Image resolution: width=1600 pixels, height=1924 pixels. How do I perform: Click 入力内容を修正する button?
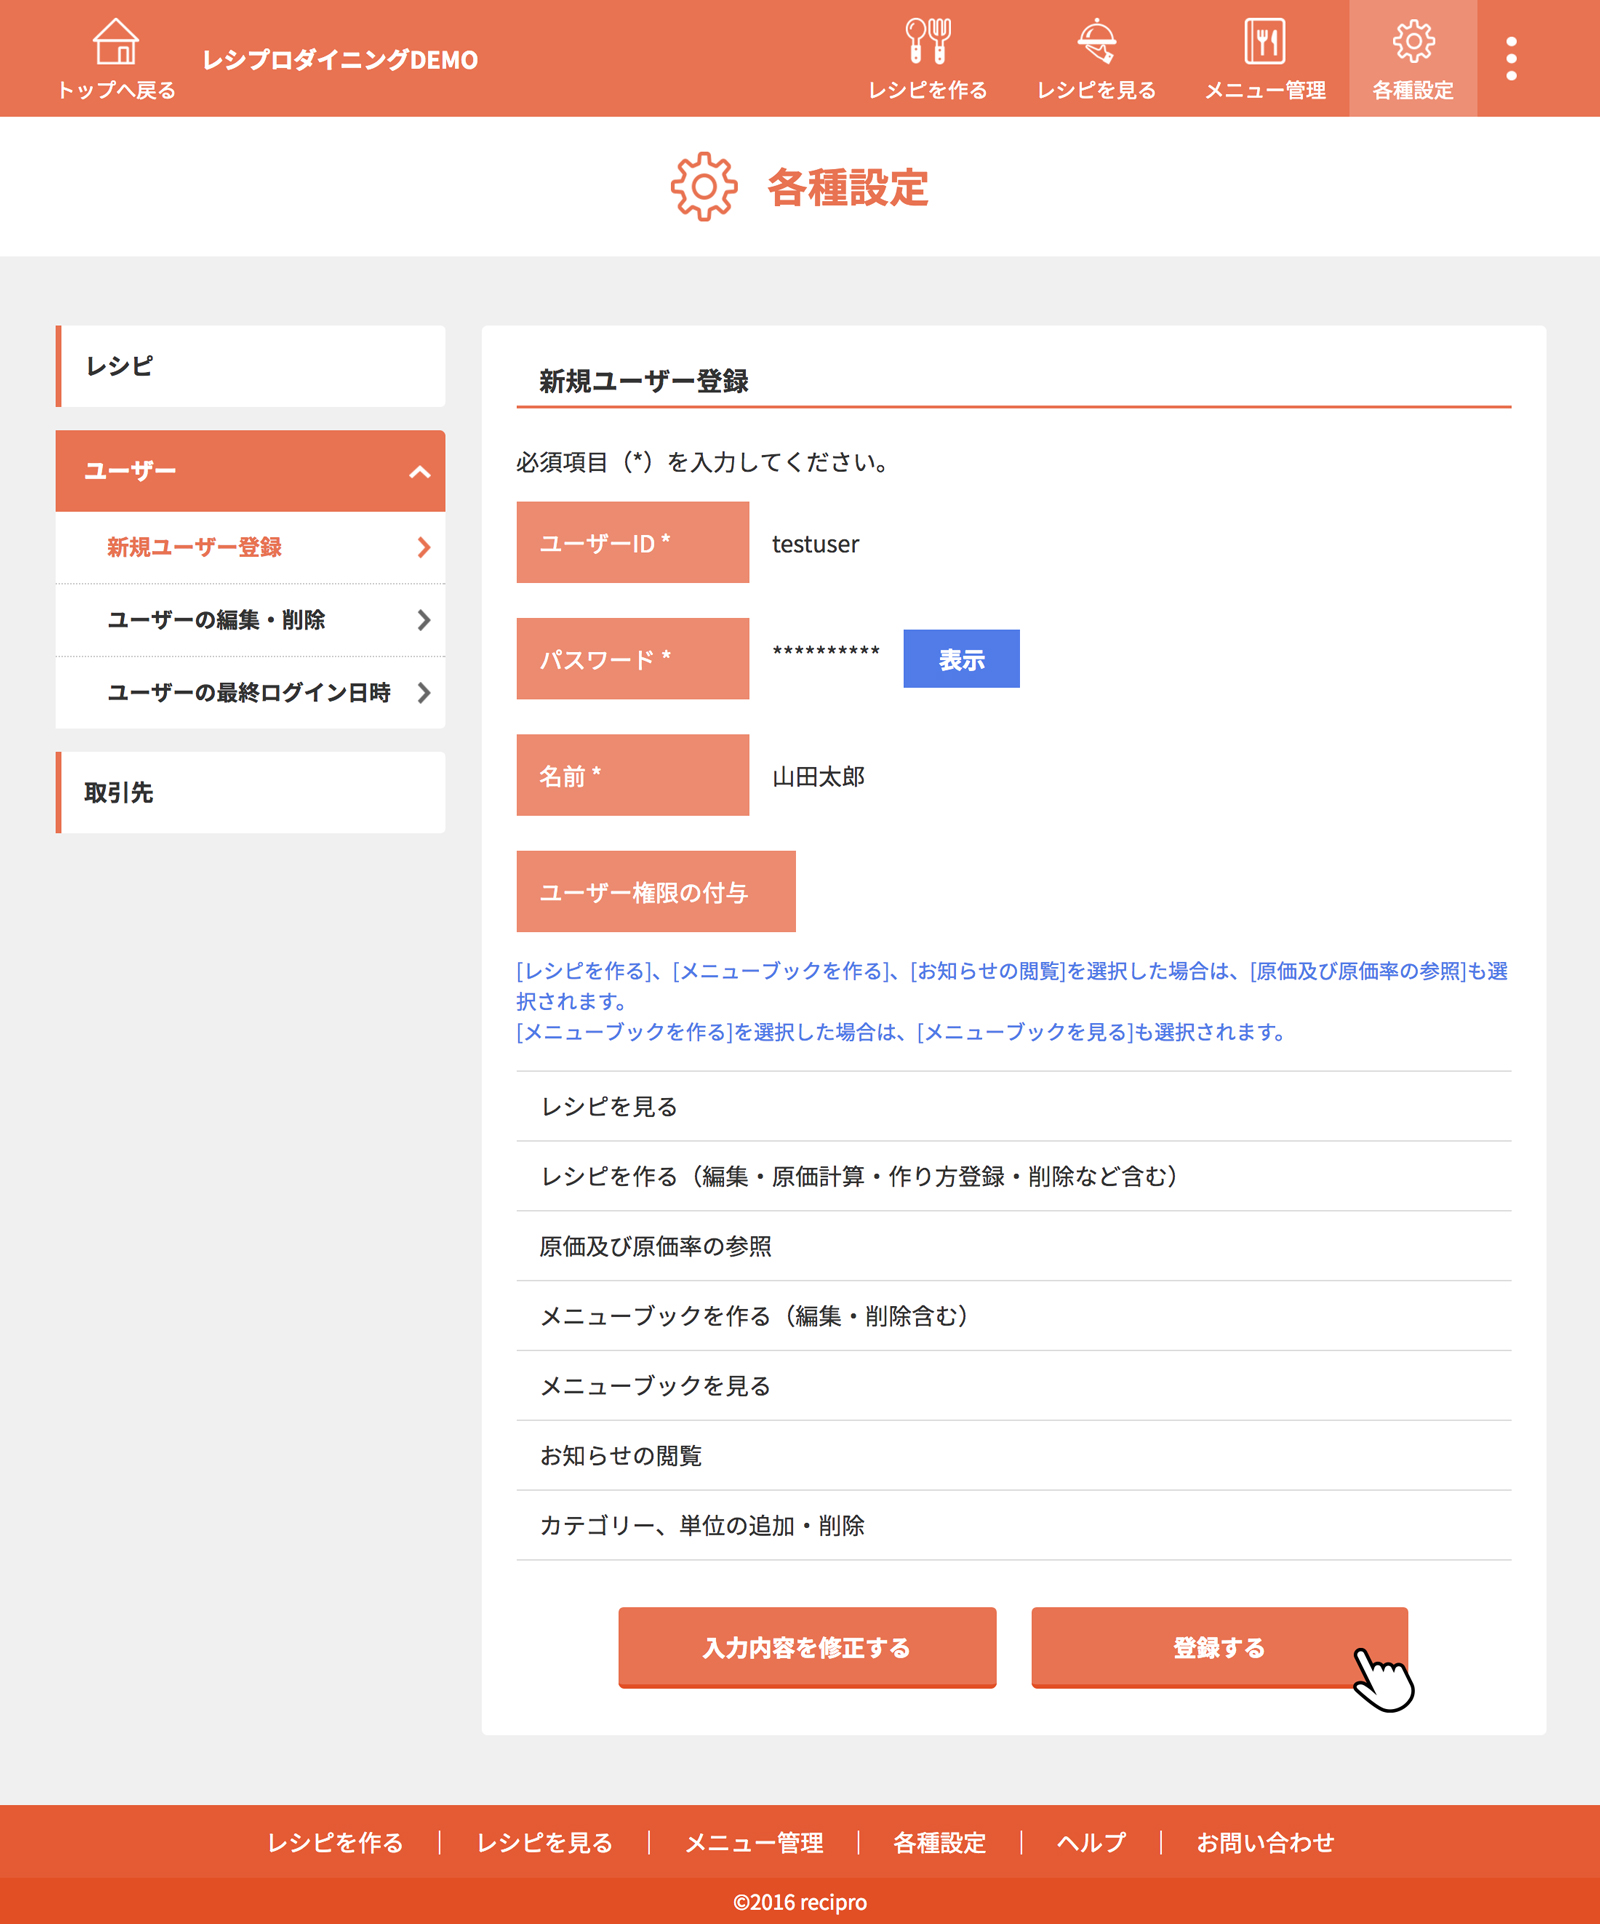[807, 1647]
